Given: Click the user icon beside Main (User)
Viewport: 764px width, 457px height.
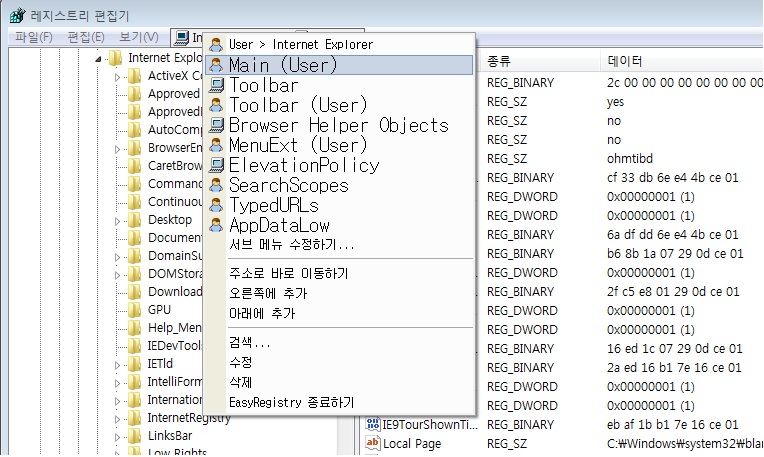Looking at the screenshot, I should (216, 65).
